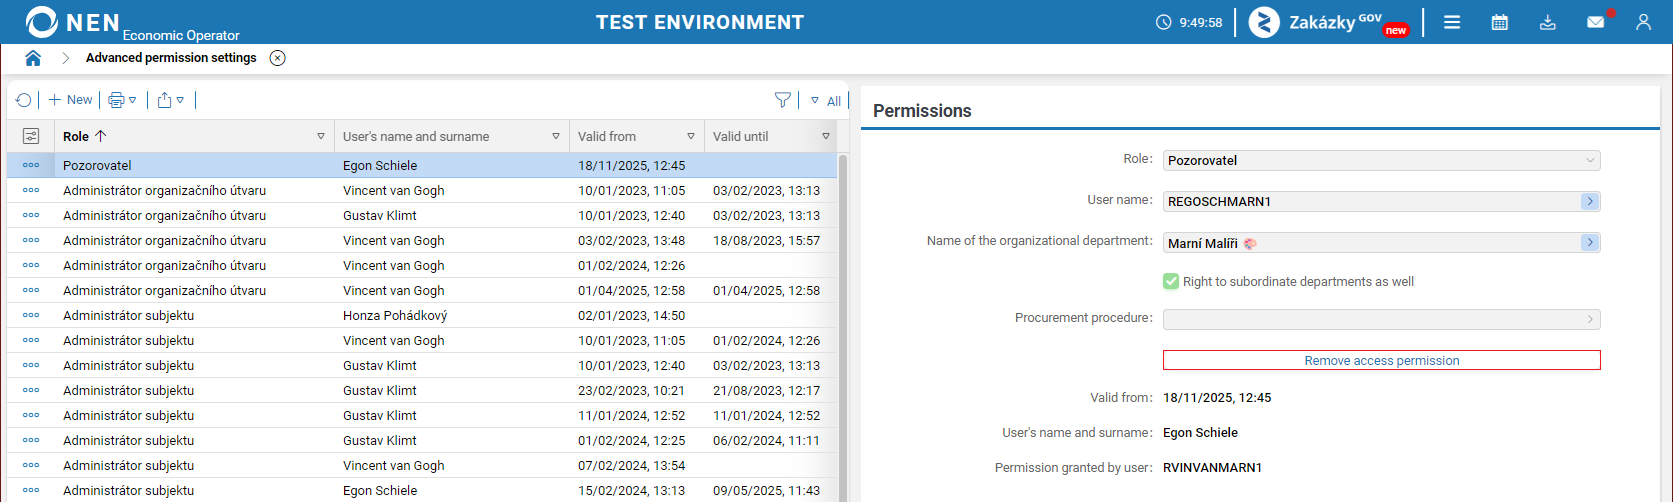The height and width of the screenshot is (502, 1673).
Task: Create a New permission record
Action: pyautogui.click(x=70, y=100)
